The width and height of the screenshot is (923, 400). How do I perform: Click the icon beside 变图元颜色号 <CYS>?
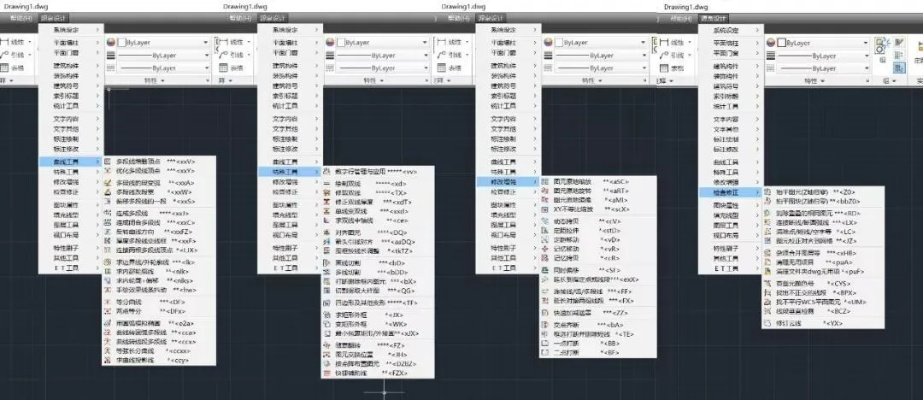pyautogui.click(x=765, y=283)
